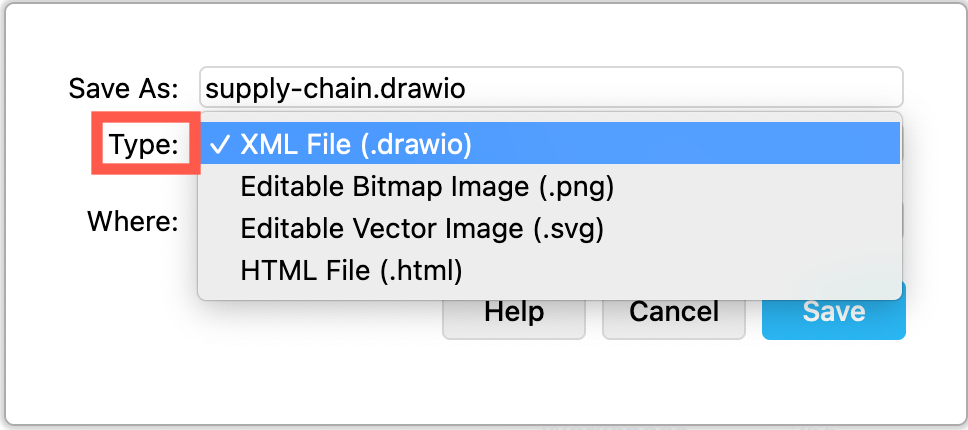
Task: Pick Editable Vector Image (.svg) option
Action: [422, 229]
